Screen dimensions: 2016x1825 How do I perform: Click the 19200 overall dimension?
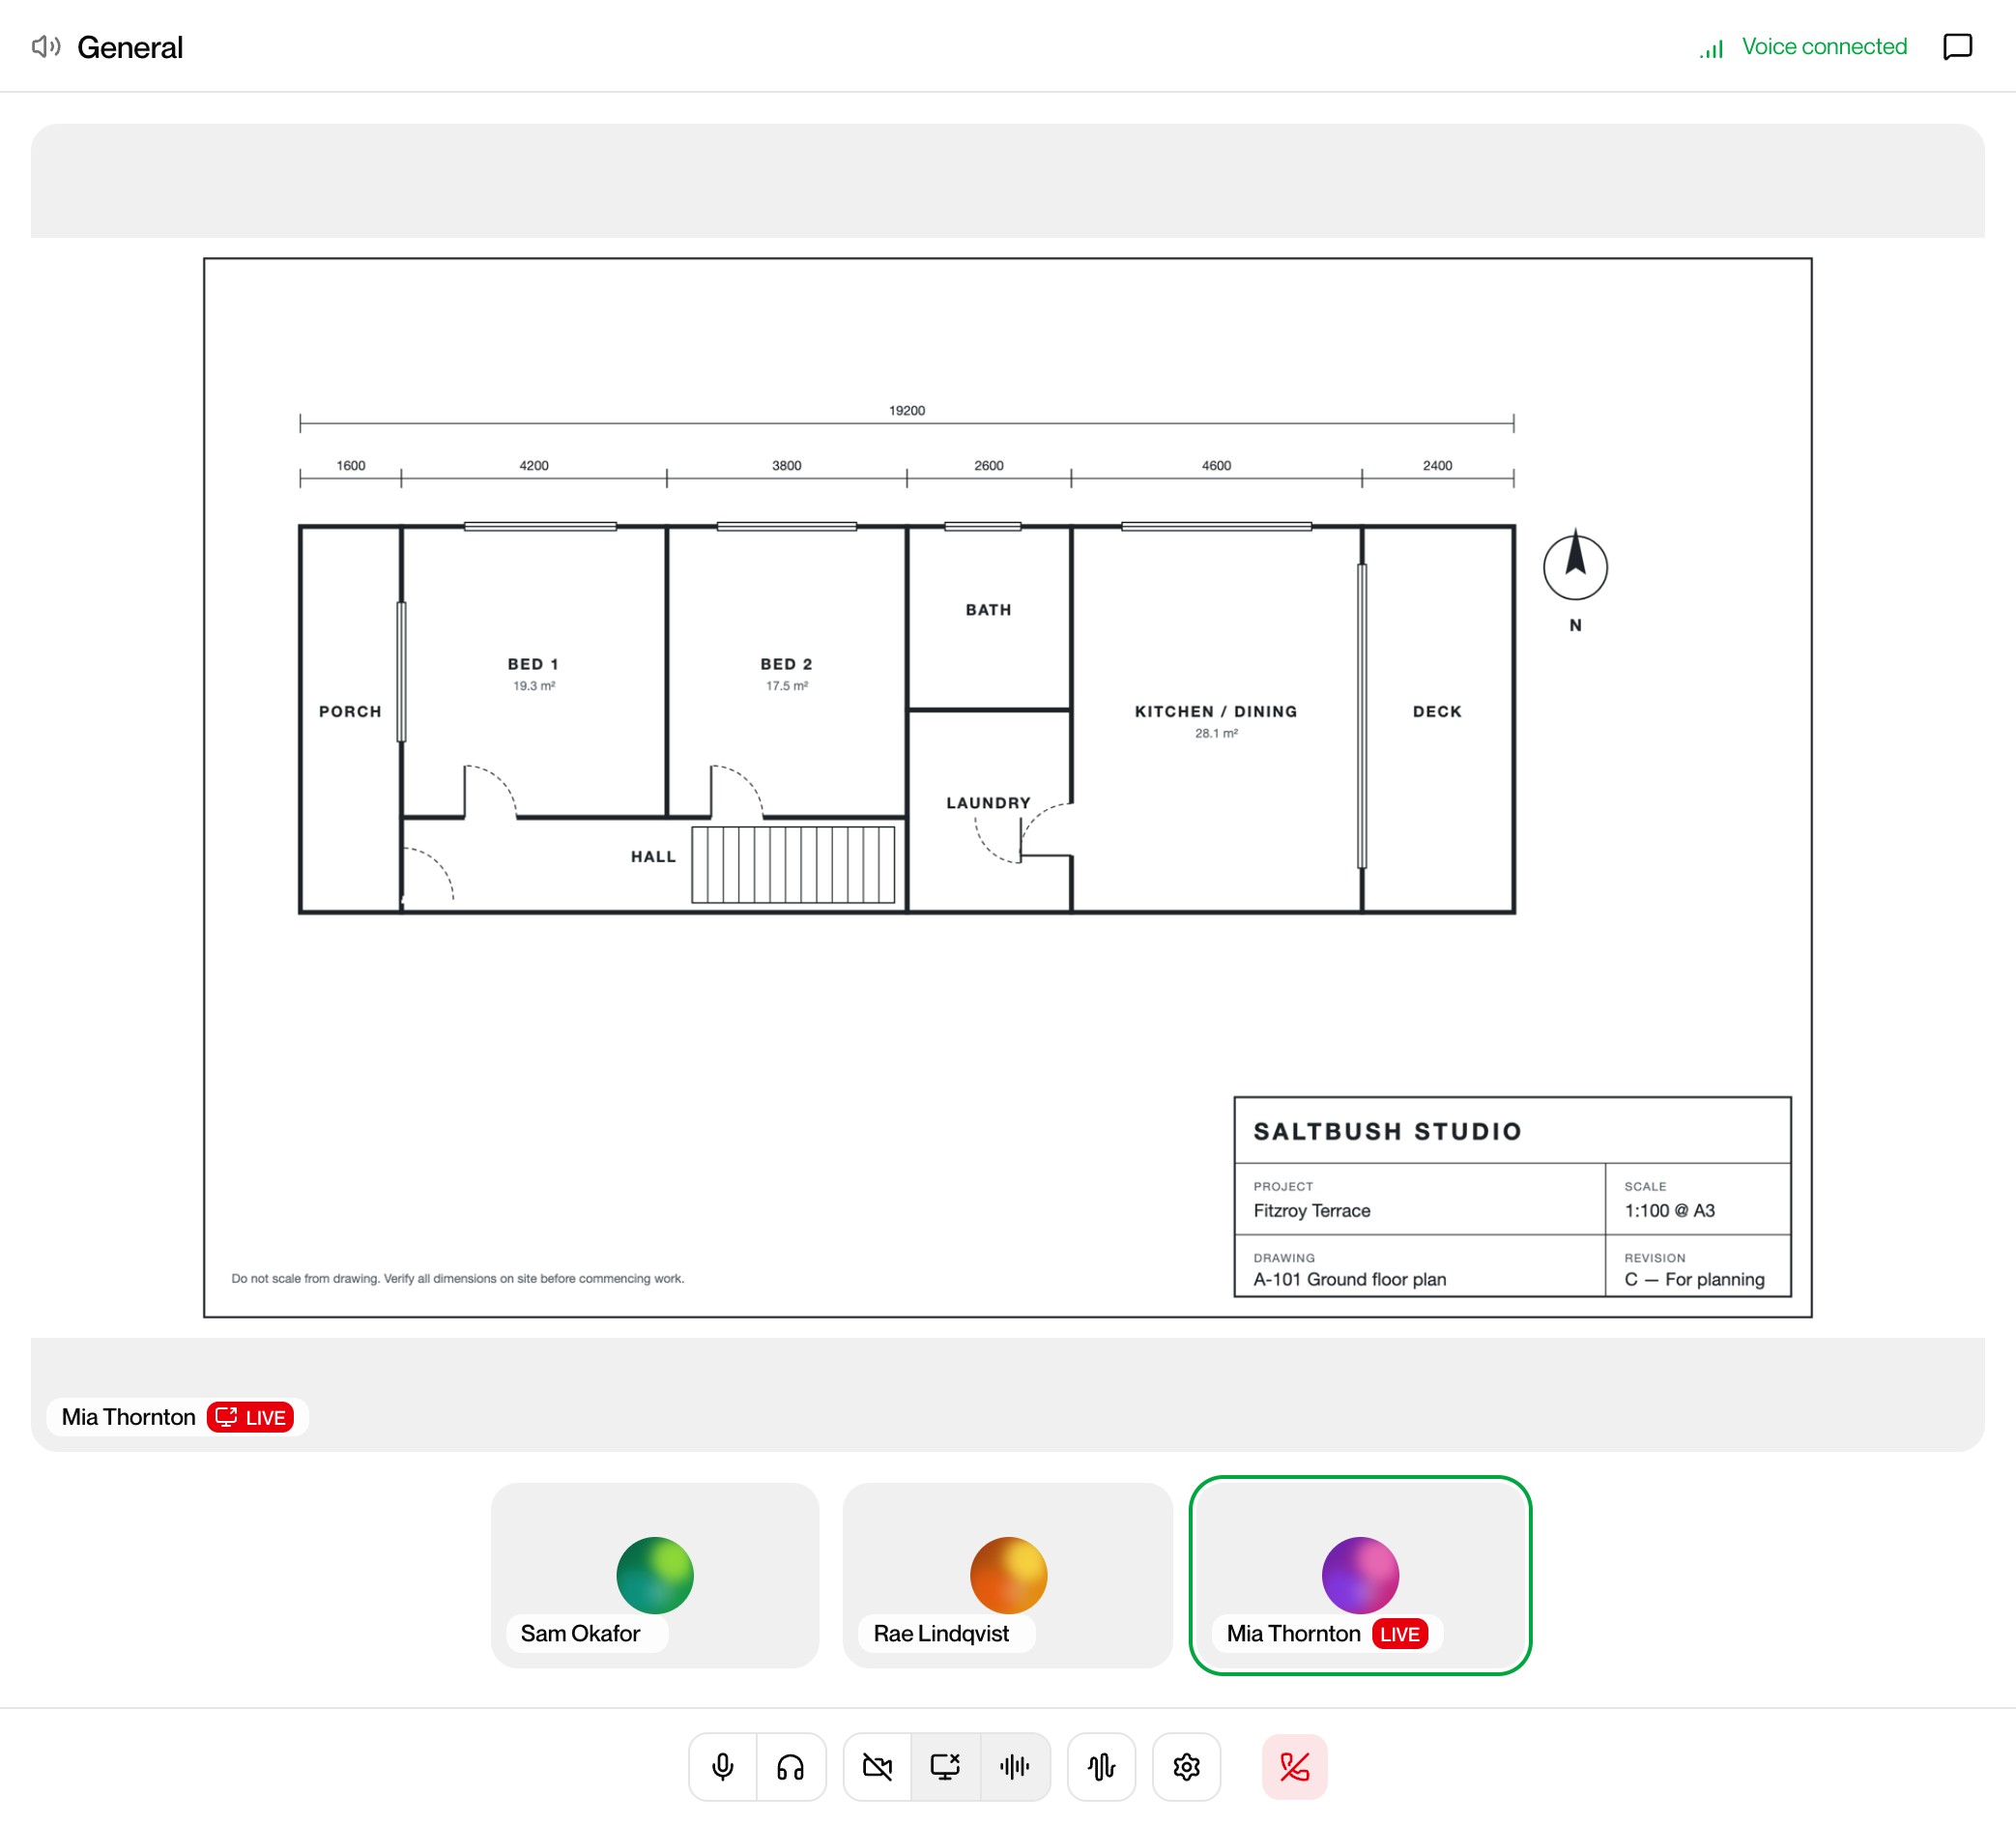point(907,410)
